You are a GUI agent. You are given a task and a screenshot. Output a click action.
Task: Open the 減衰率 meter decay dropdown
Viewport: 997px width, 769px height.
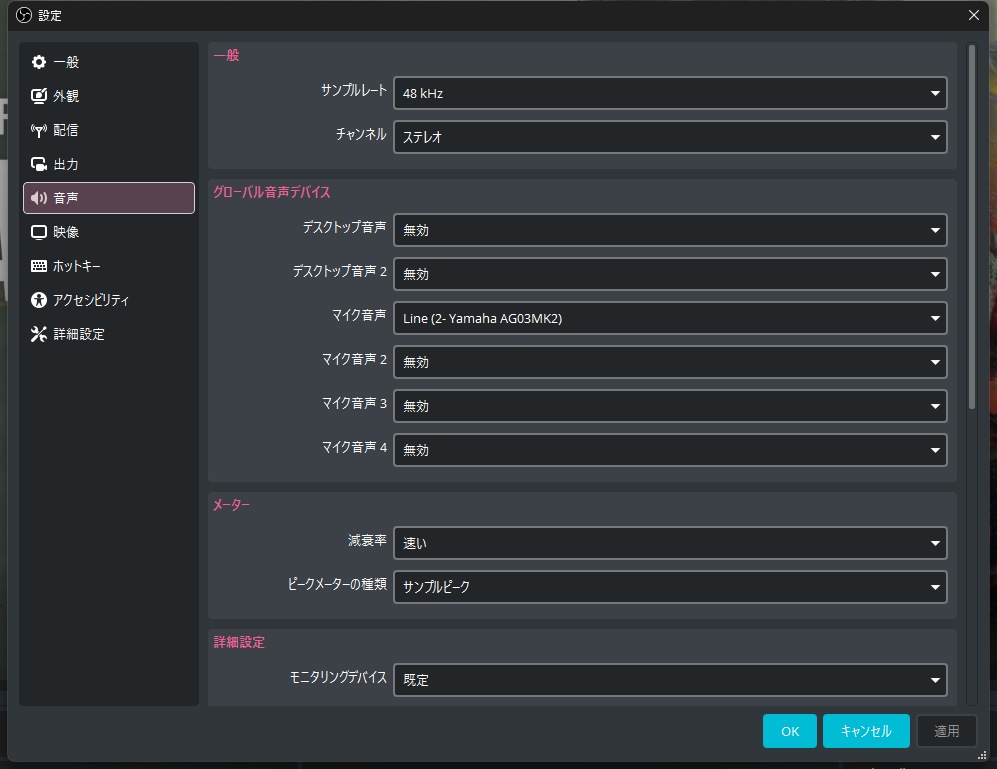(x=669, y=543)
